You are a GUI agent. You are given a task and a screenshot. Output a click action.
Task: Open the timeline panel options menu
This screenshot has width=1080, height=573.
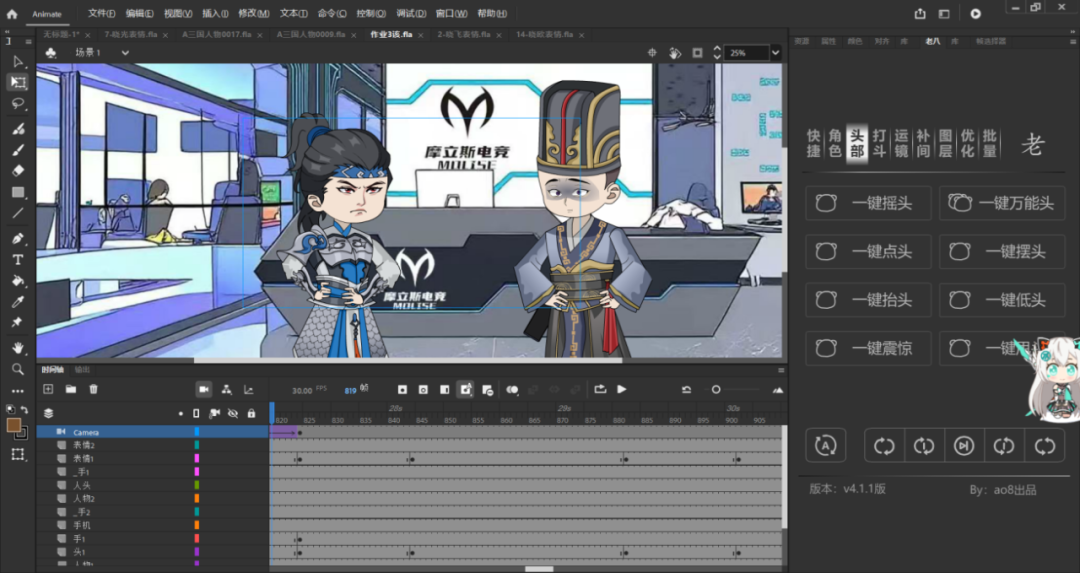(781, 369)
